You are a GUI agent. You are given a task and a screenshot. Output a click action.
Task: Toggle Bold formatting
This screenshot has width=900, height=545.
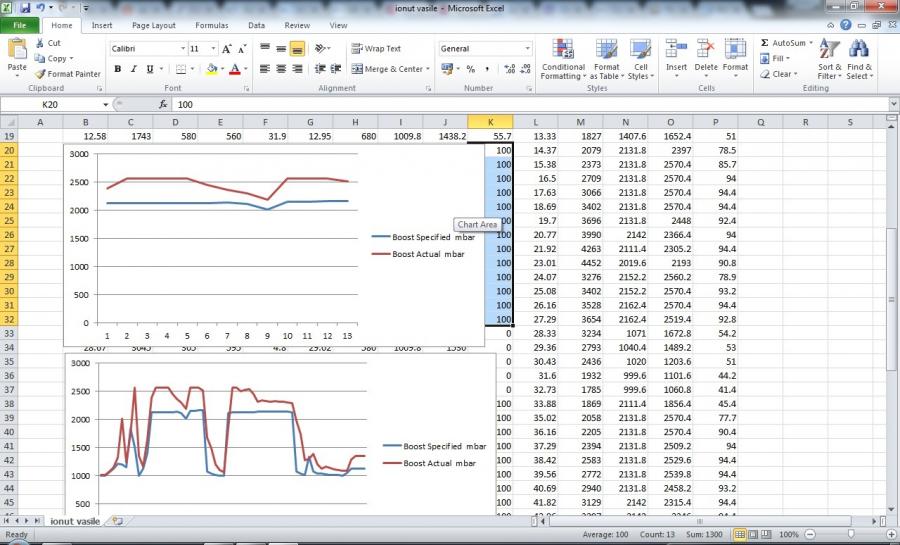coord(118,69)
